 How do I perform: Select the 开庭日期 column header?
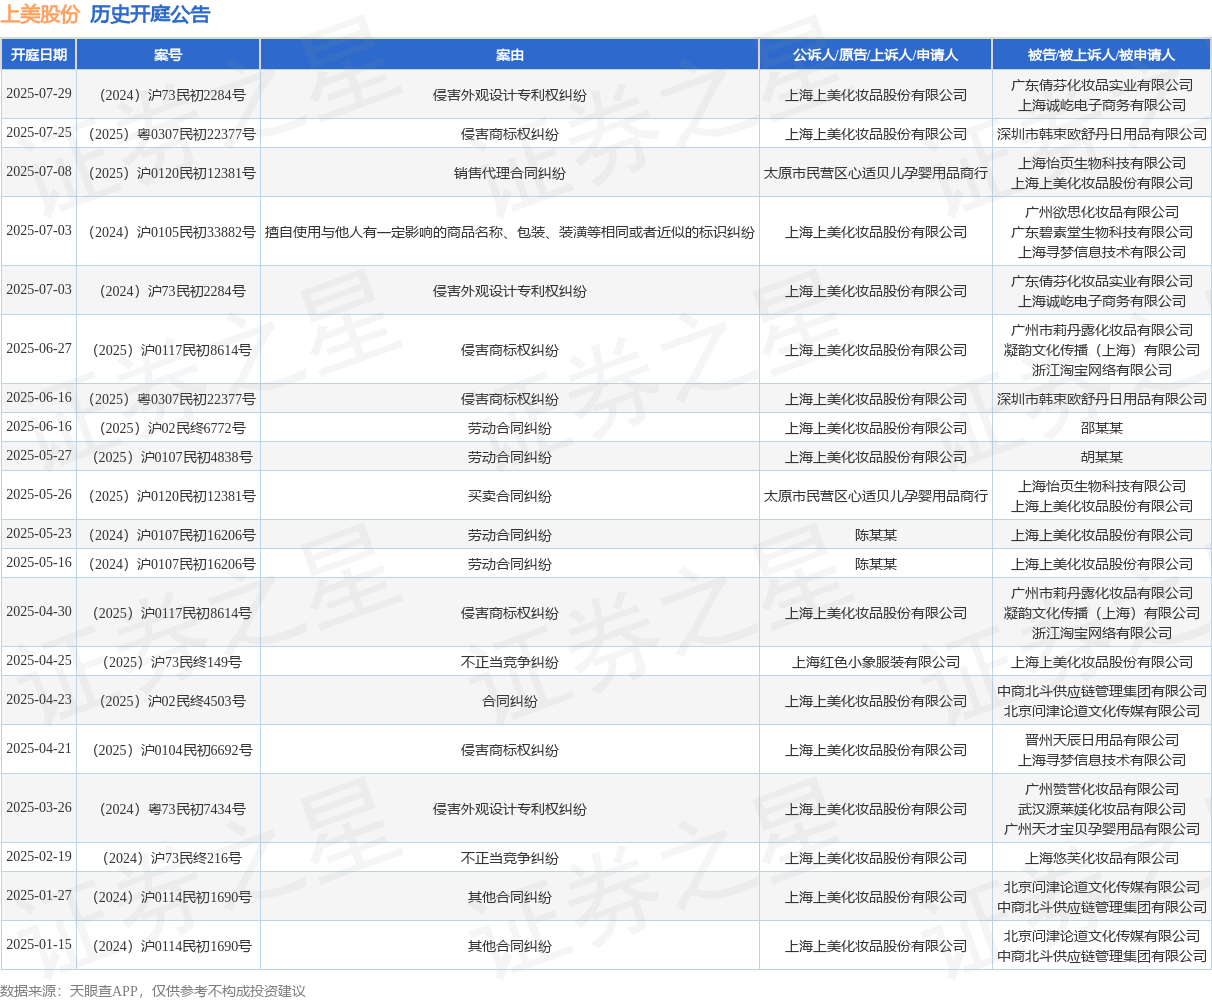pos(39,55)
